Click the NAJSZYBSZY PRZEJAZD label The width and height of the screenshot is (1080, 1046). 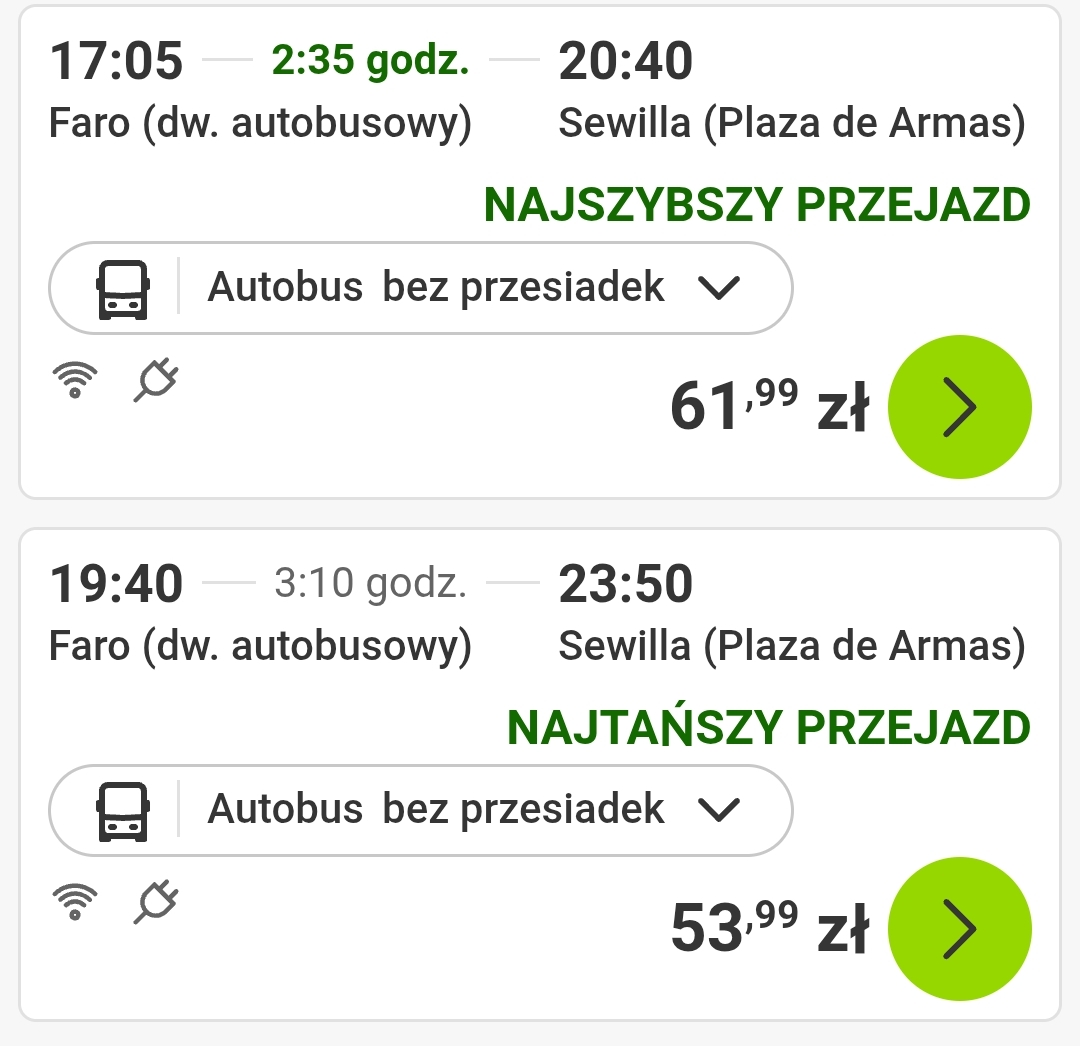click(x=757, y=205)
